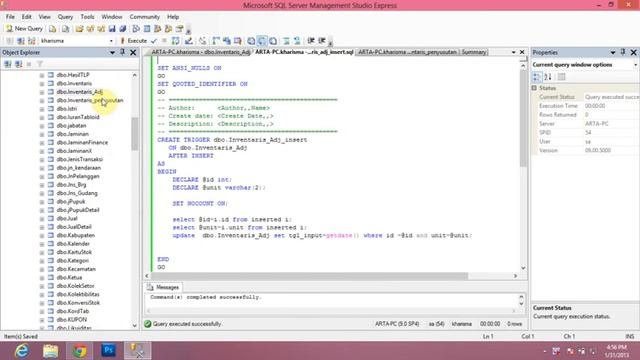The height and width of the screenshot is (360, 640).
Task: Switch to the dbo.Inventaris_Adj tab
Action: pos(200,52)
